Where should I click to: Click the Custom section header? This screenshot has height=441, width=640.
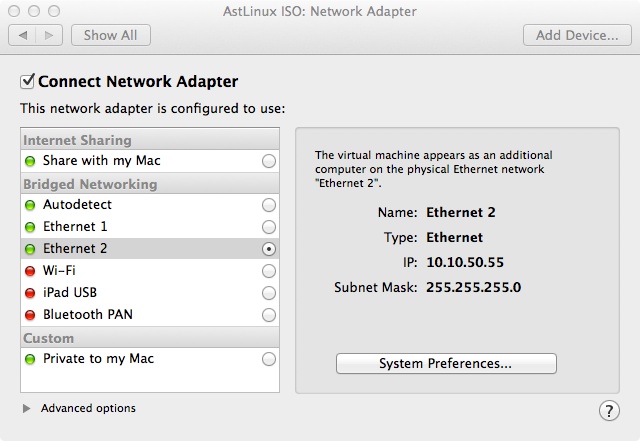click(x=150, y=338)
